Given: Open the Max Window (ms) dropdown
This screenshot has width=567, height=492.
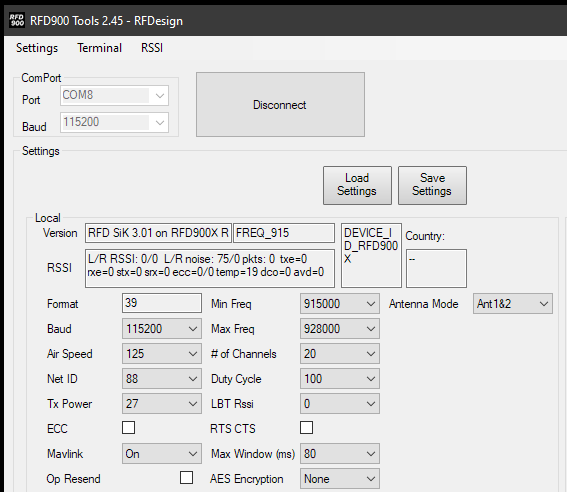Looking at the screenshot, I should point(340,454).
